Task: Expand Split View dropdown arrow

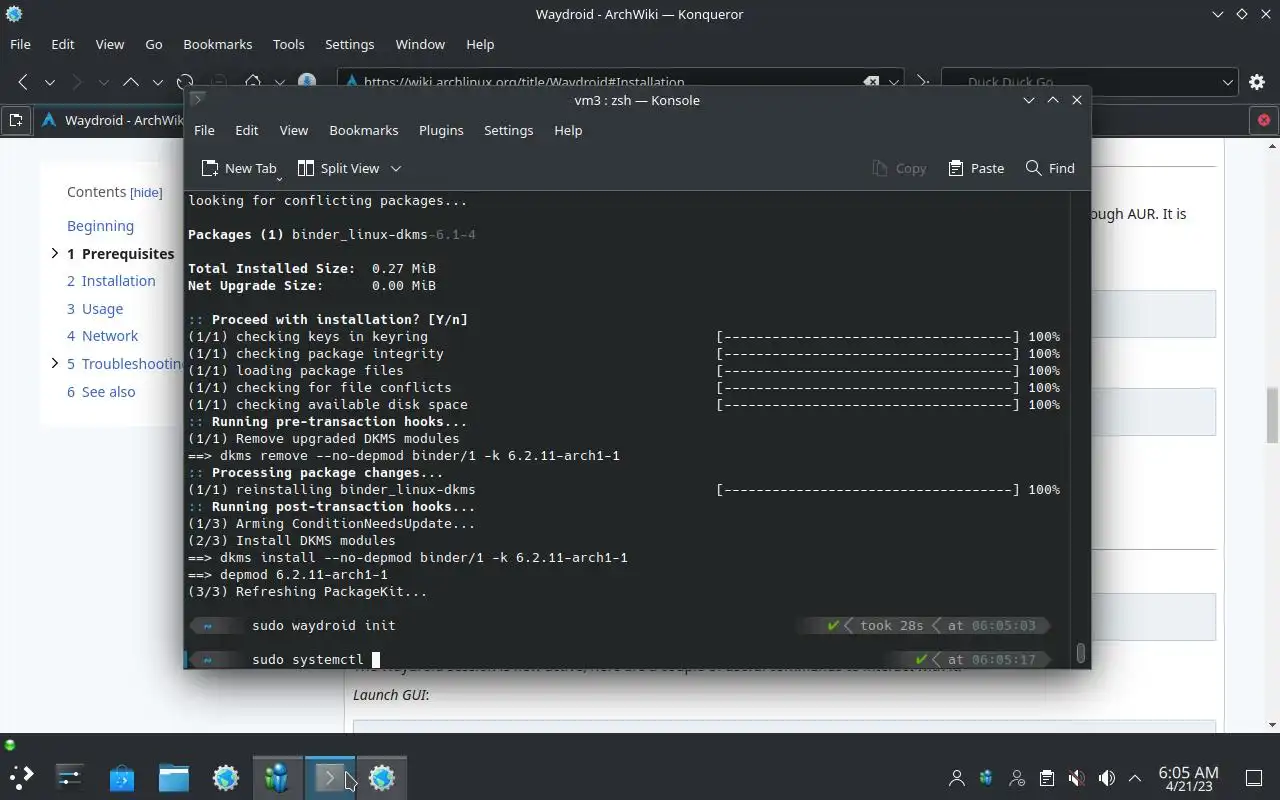Action: 395,168
